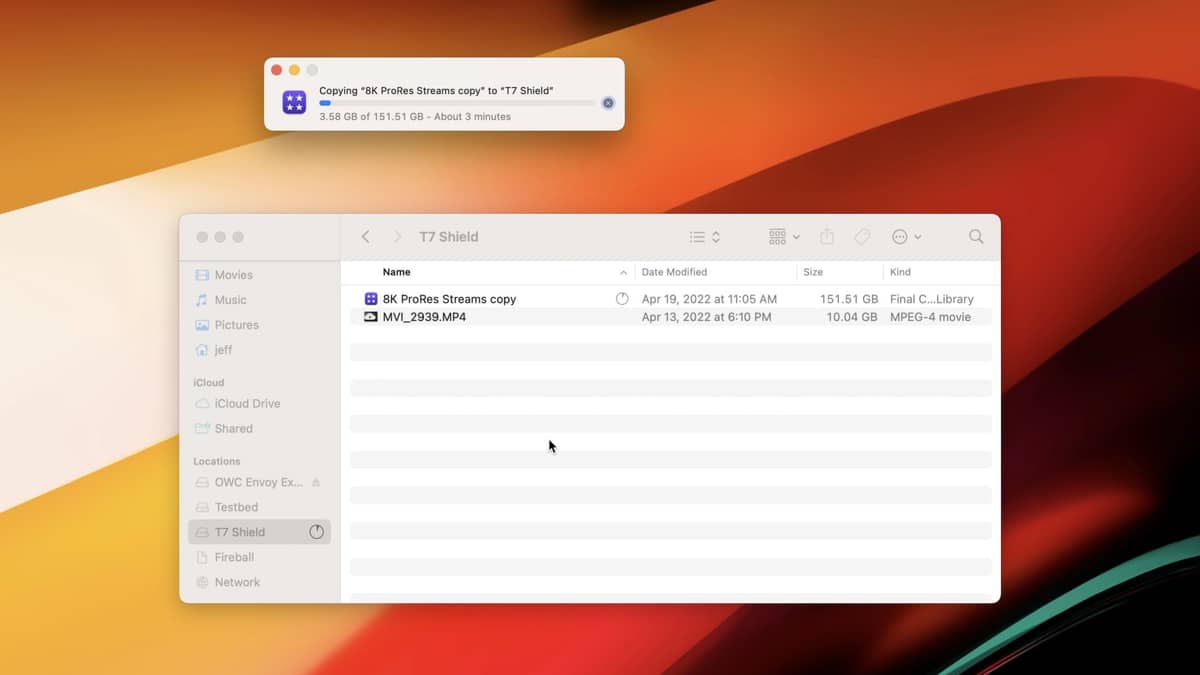This screenshot has height=675, width=1200.
Task: Select Testbed volume in Locations
Action: point(236,507)
